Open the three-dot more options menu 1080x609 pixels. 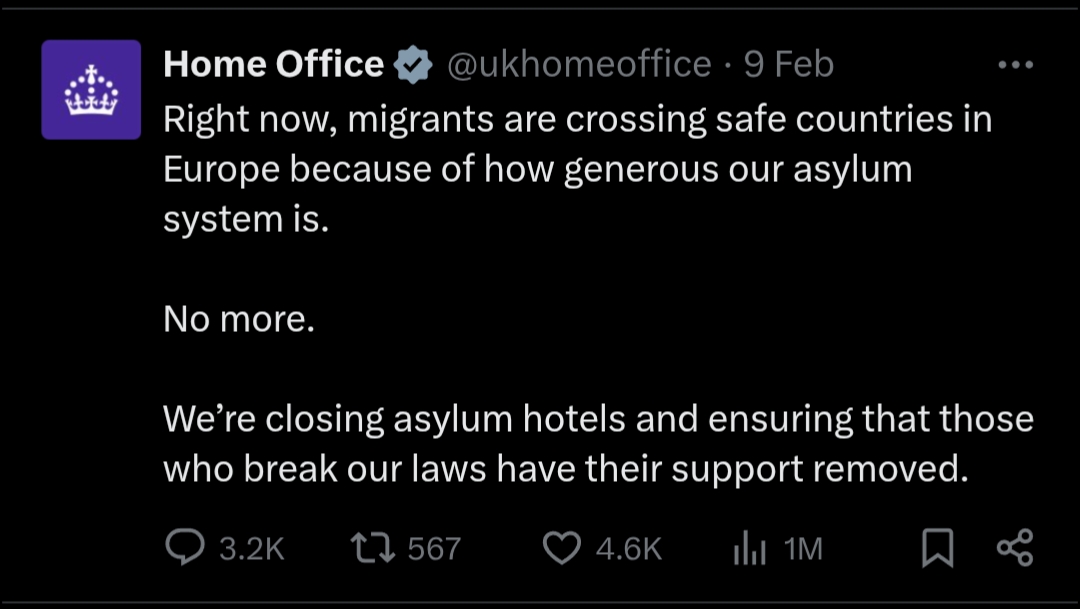pyautogui.click(x=1015, y=65)
